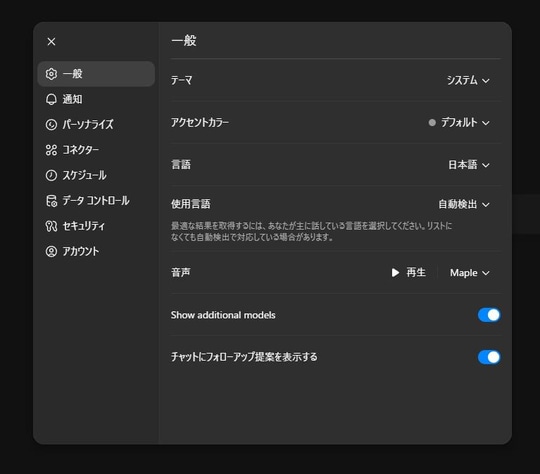The height and width of the screenshot is (474, 540).
Task: Click the セキュリティ key icon
Action: tap(51, 226)
